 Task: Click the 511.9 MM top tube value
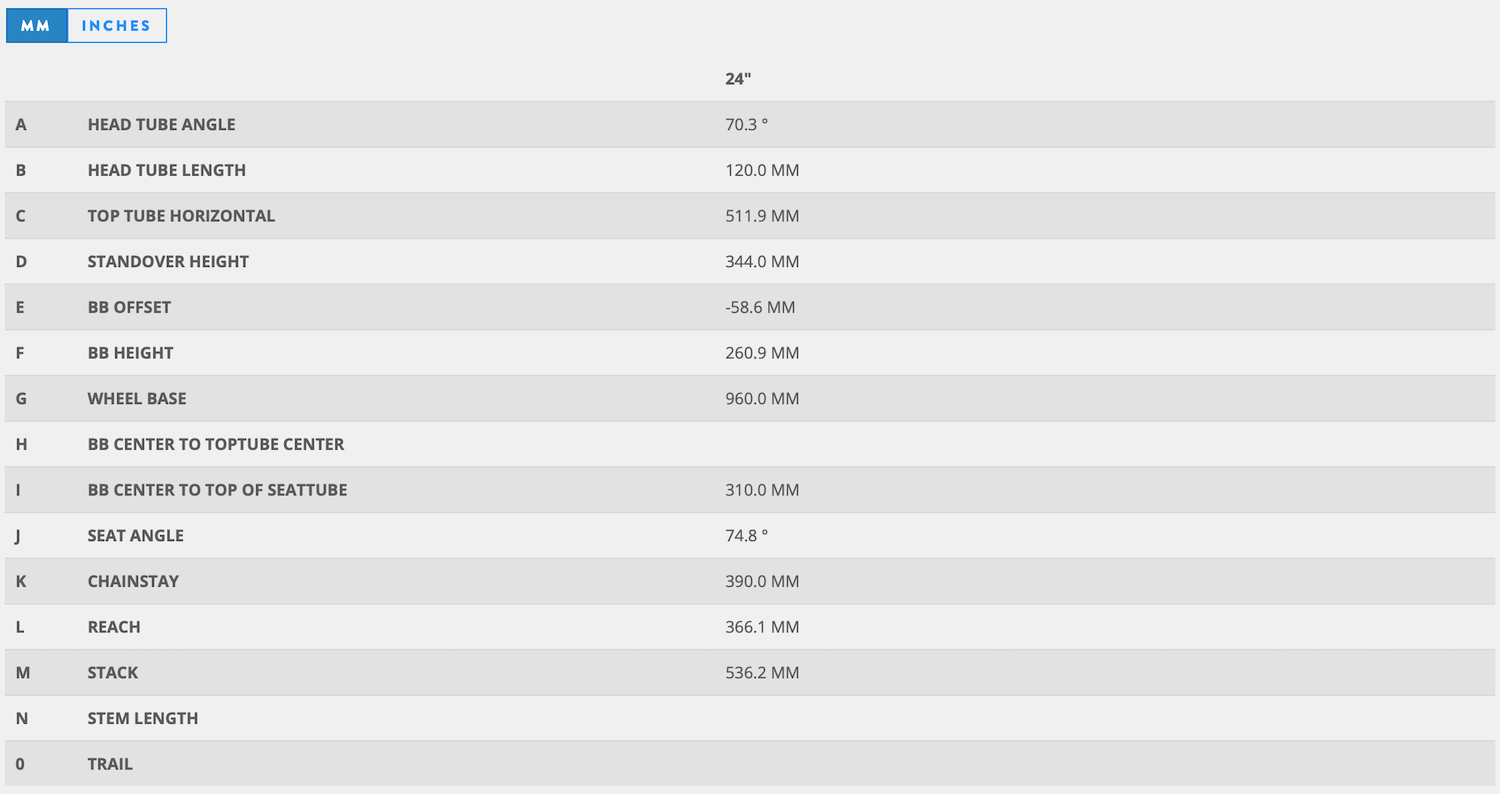pos(762,216)
